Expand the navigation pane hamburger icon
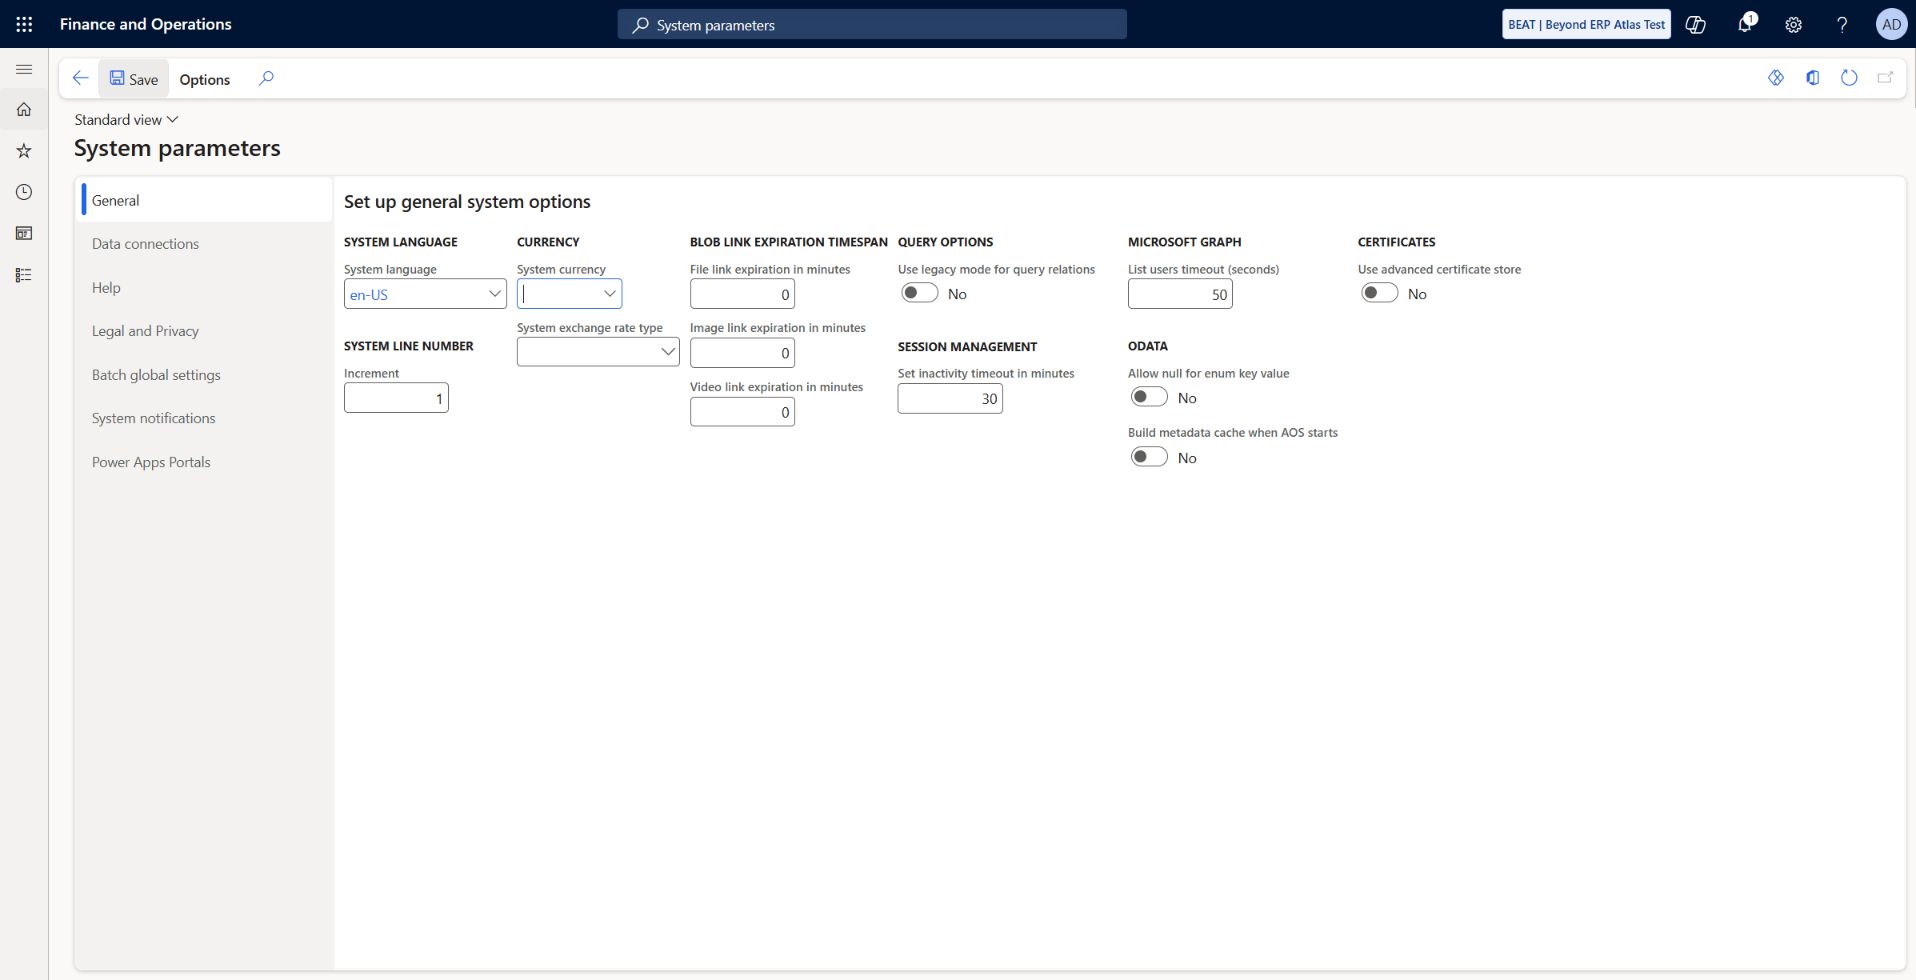 click(x=24, y=69)
